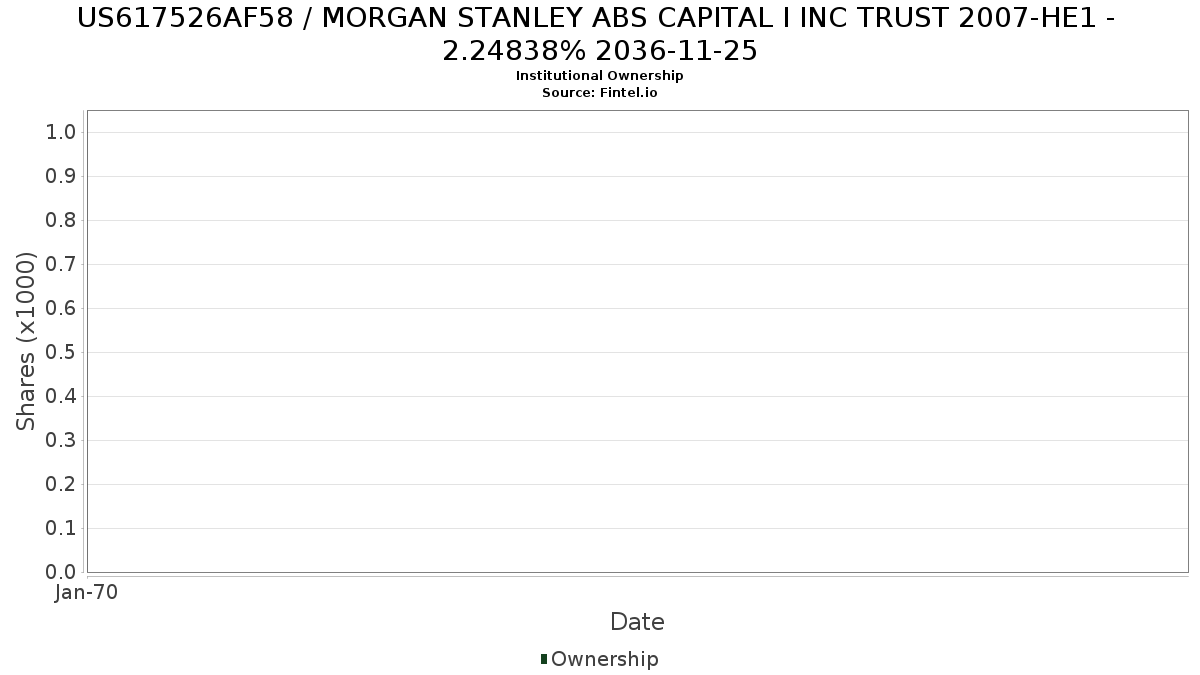Image resolution: width=1200 pixels, height=675 pixels.
Task: Click the 0.9 y-axis tick label
Action: [61, 176]
